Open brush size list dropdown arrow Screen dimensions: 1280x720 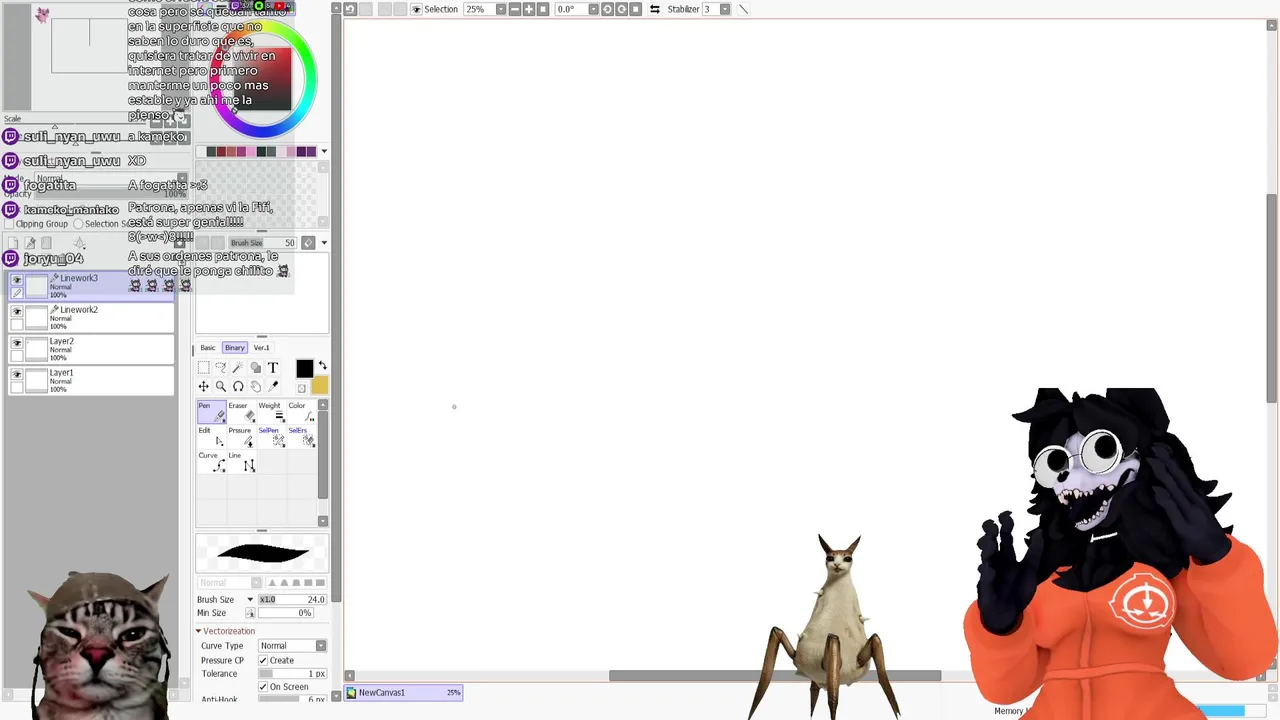pos(323,243)
